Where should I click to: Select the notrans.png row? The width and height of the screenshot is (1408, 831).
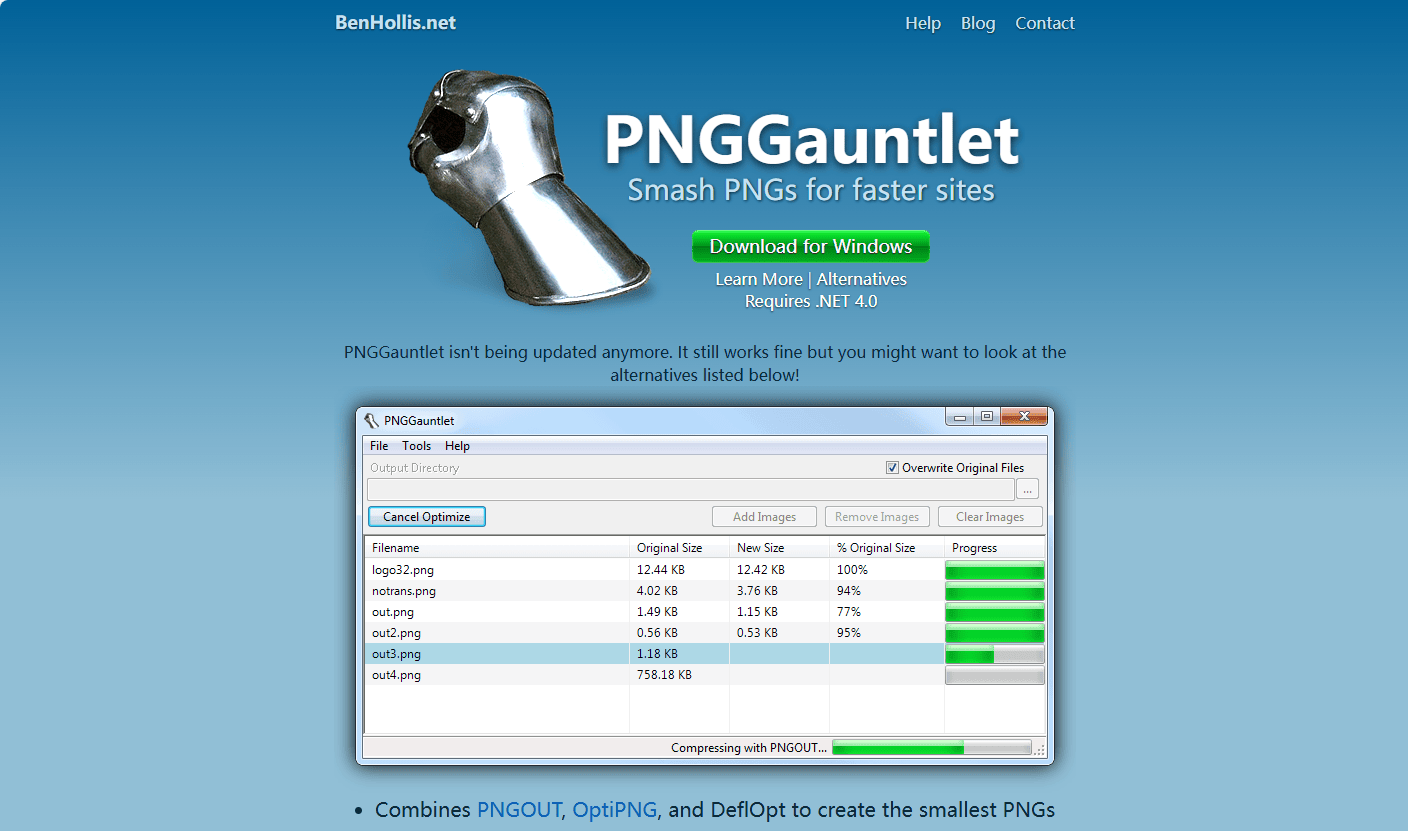[x=705, y=591]
